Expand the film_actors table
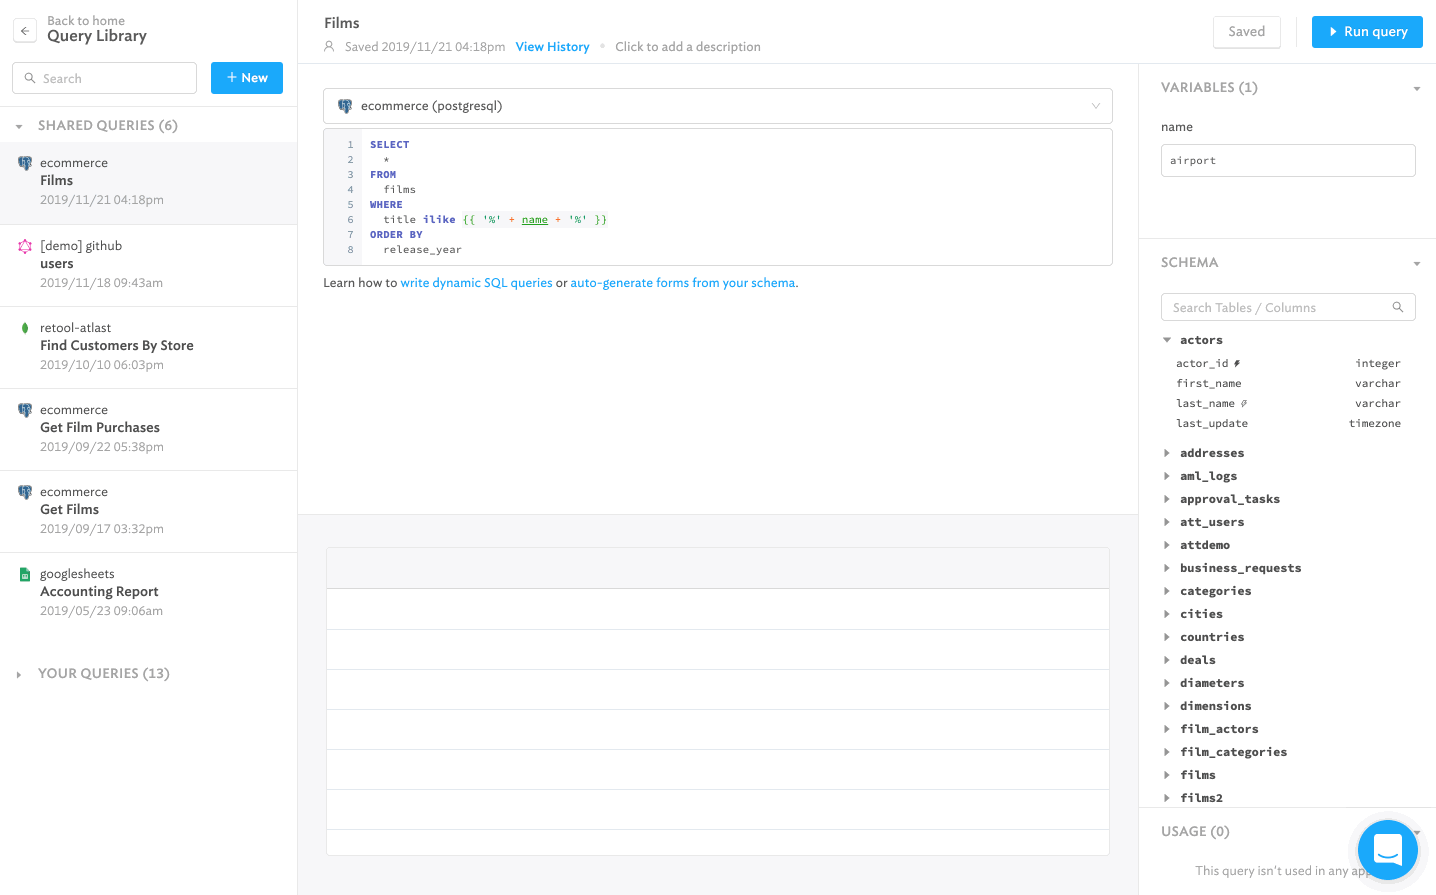Image resolution: width=1436 pixels, height=895 pixels. (x=1166, y=728)
